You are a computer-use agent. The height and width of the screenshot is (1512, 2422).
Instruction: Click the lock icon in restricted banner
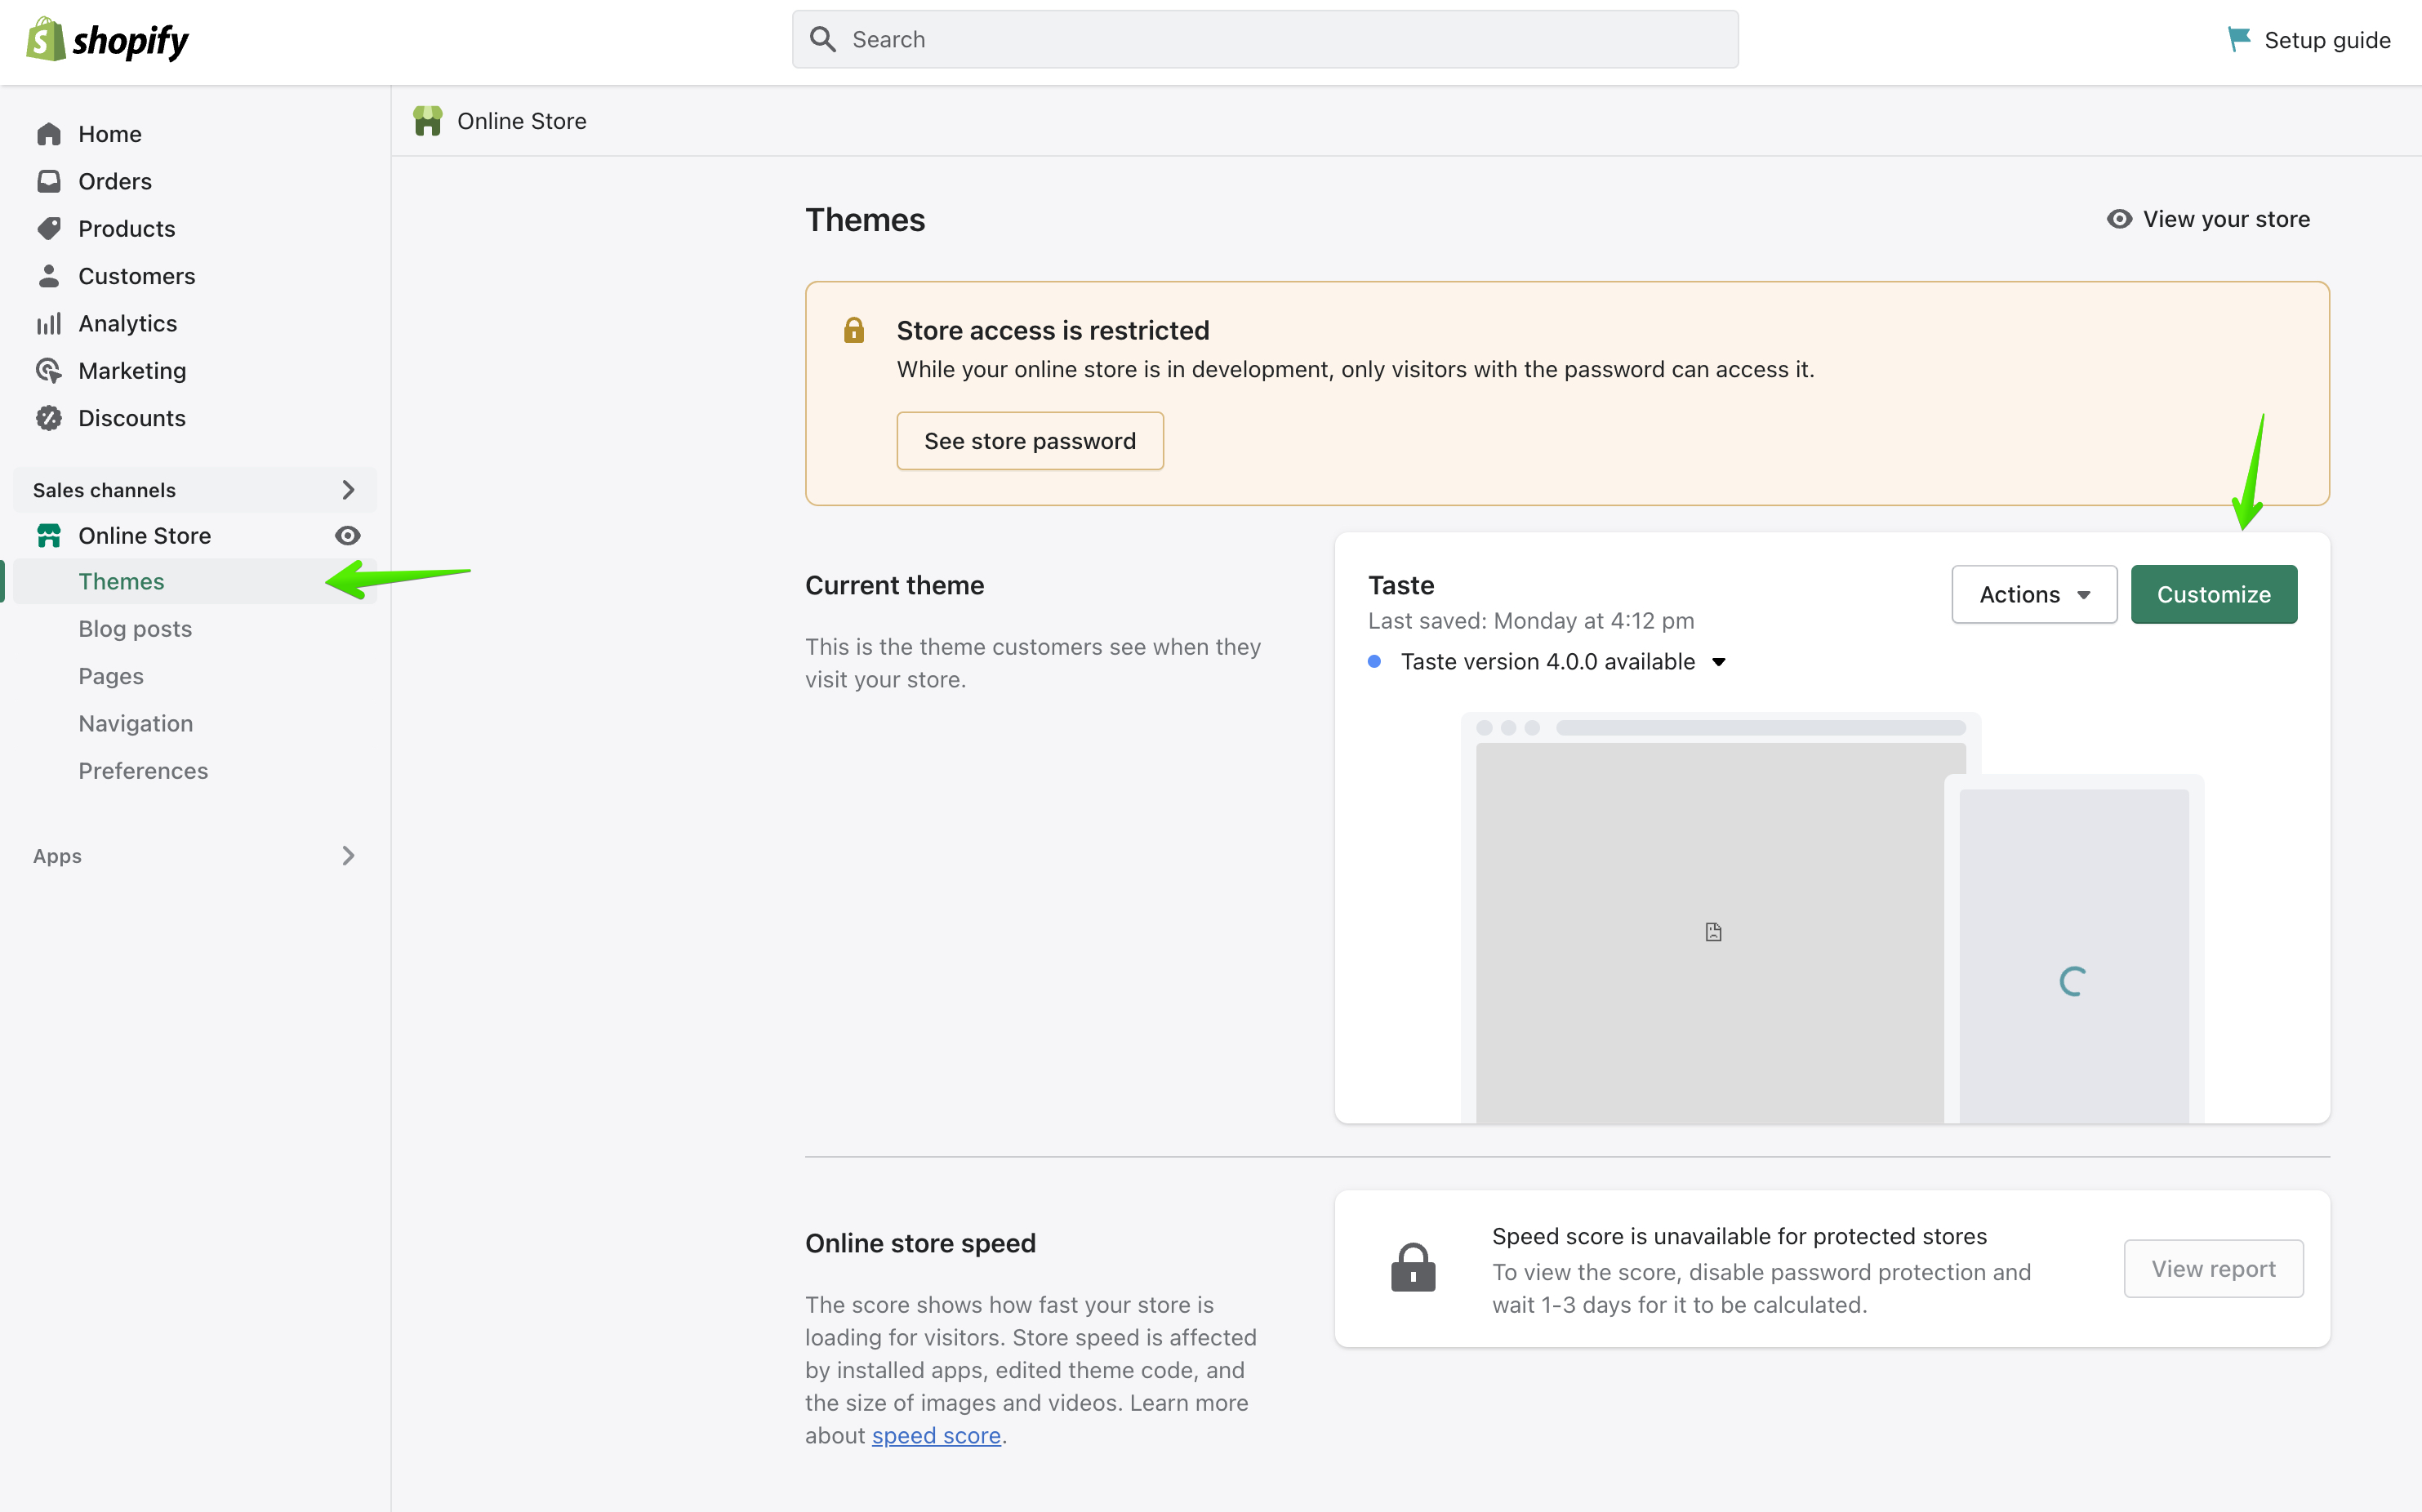854,330
